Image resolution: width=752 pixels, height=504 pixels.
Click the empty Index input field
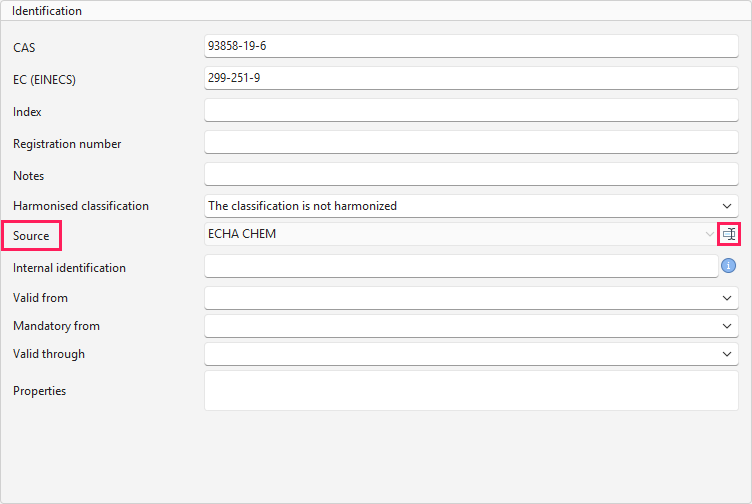(x=471, y=110)
